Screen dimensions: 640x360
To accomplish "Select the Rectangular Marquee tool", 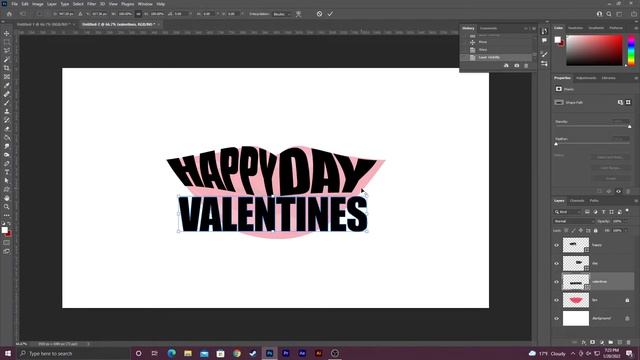I will click(7, 42).
